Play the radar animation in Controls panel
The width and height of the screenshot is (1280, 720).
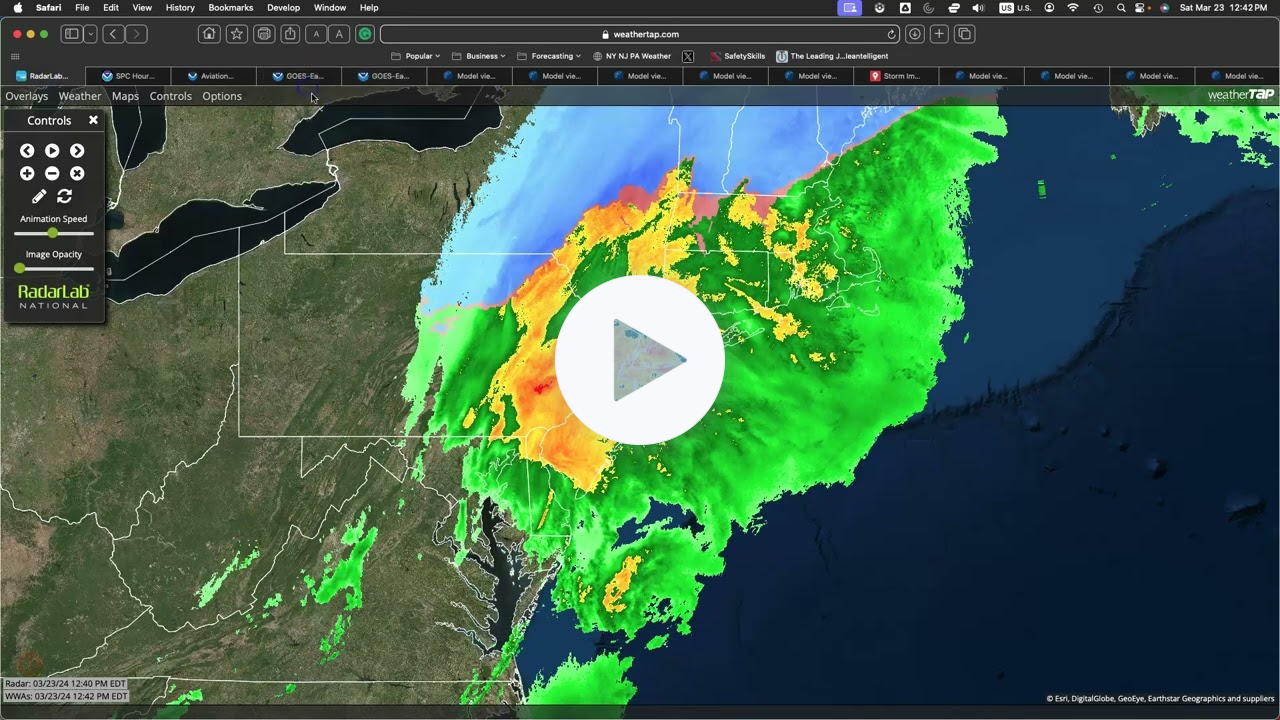[52, 150]
